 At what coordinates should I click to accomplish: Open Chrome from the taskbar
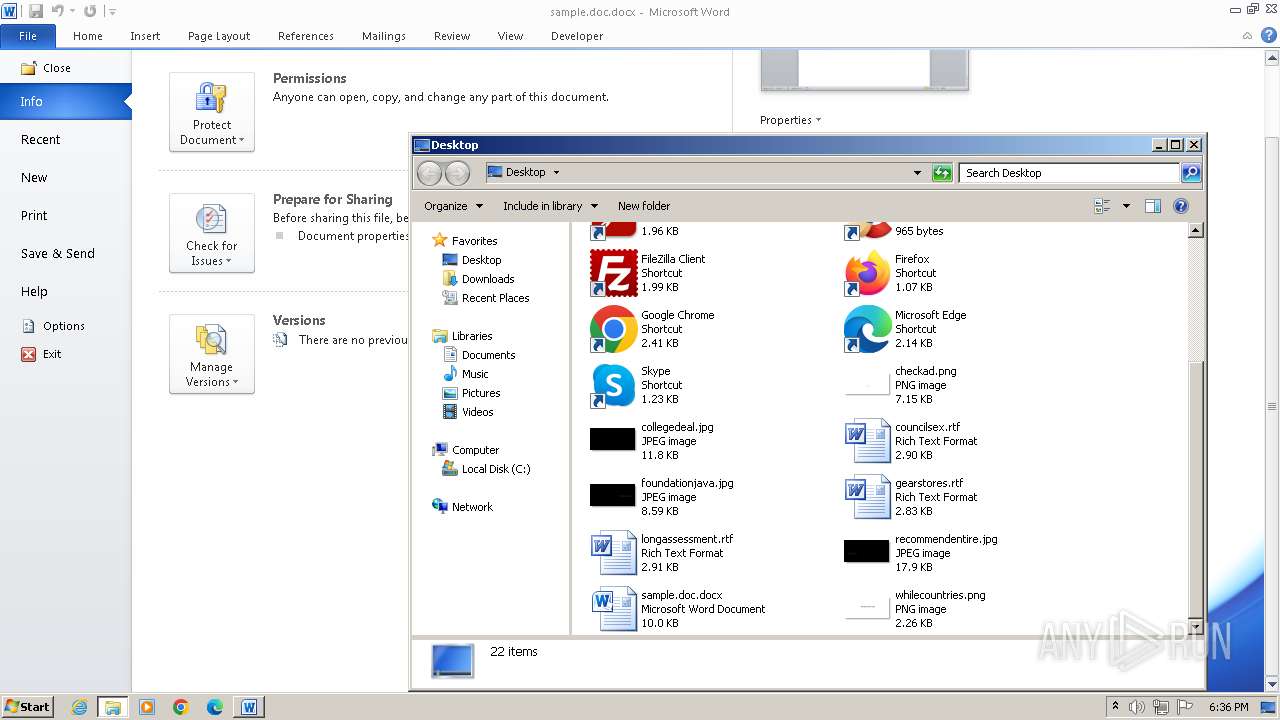181,707
